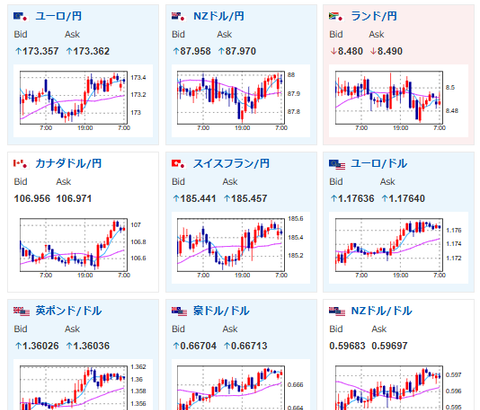Click the Canadian Dollar/Yen flag icon
The image size is (480, 410).
pyautogui.click(x=20, y=164)
